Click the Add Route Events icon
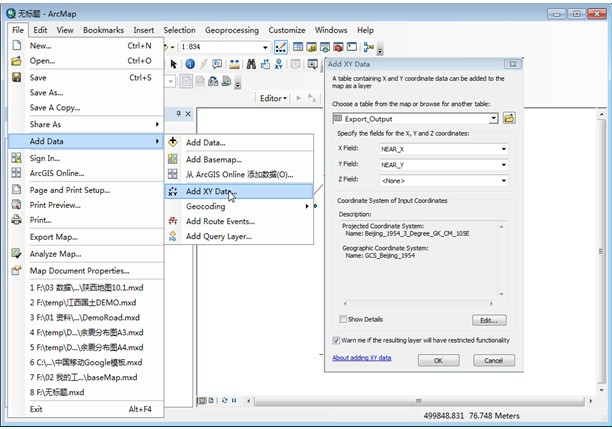Screen dimensions: 612x429 point(173,221)
